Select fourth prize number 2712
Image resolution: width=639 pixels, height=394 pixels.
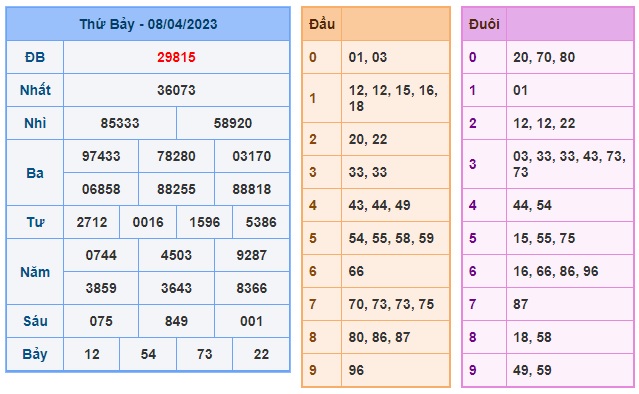[x=92, y=222]
